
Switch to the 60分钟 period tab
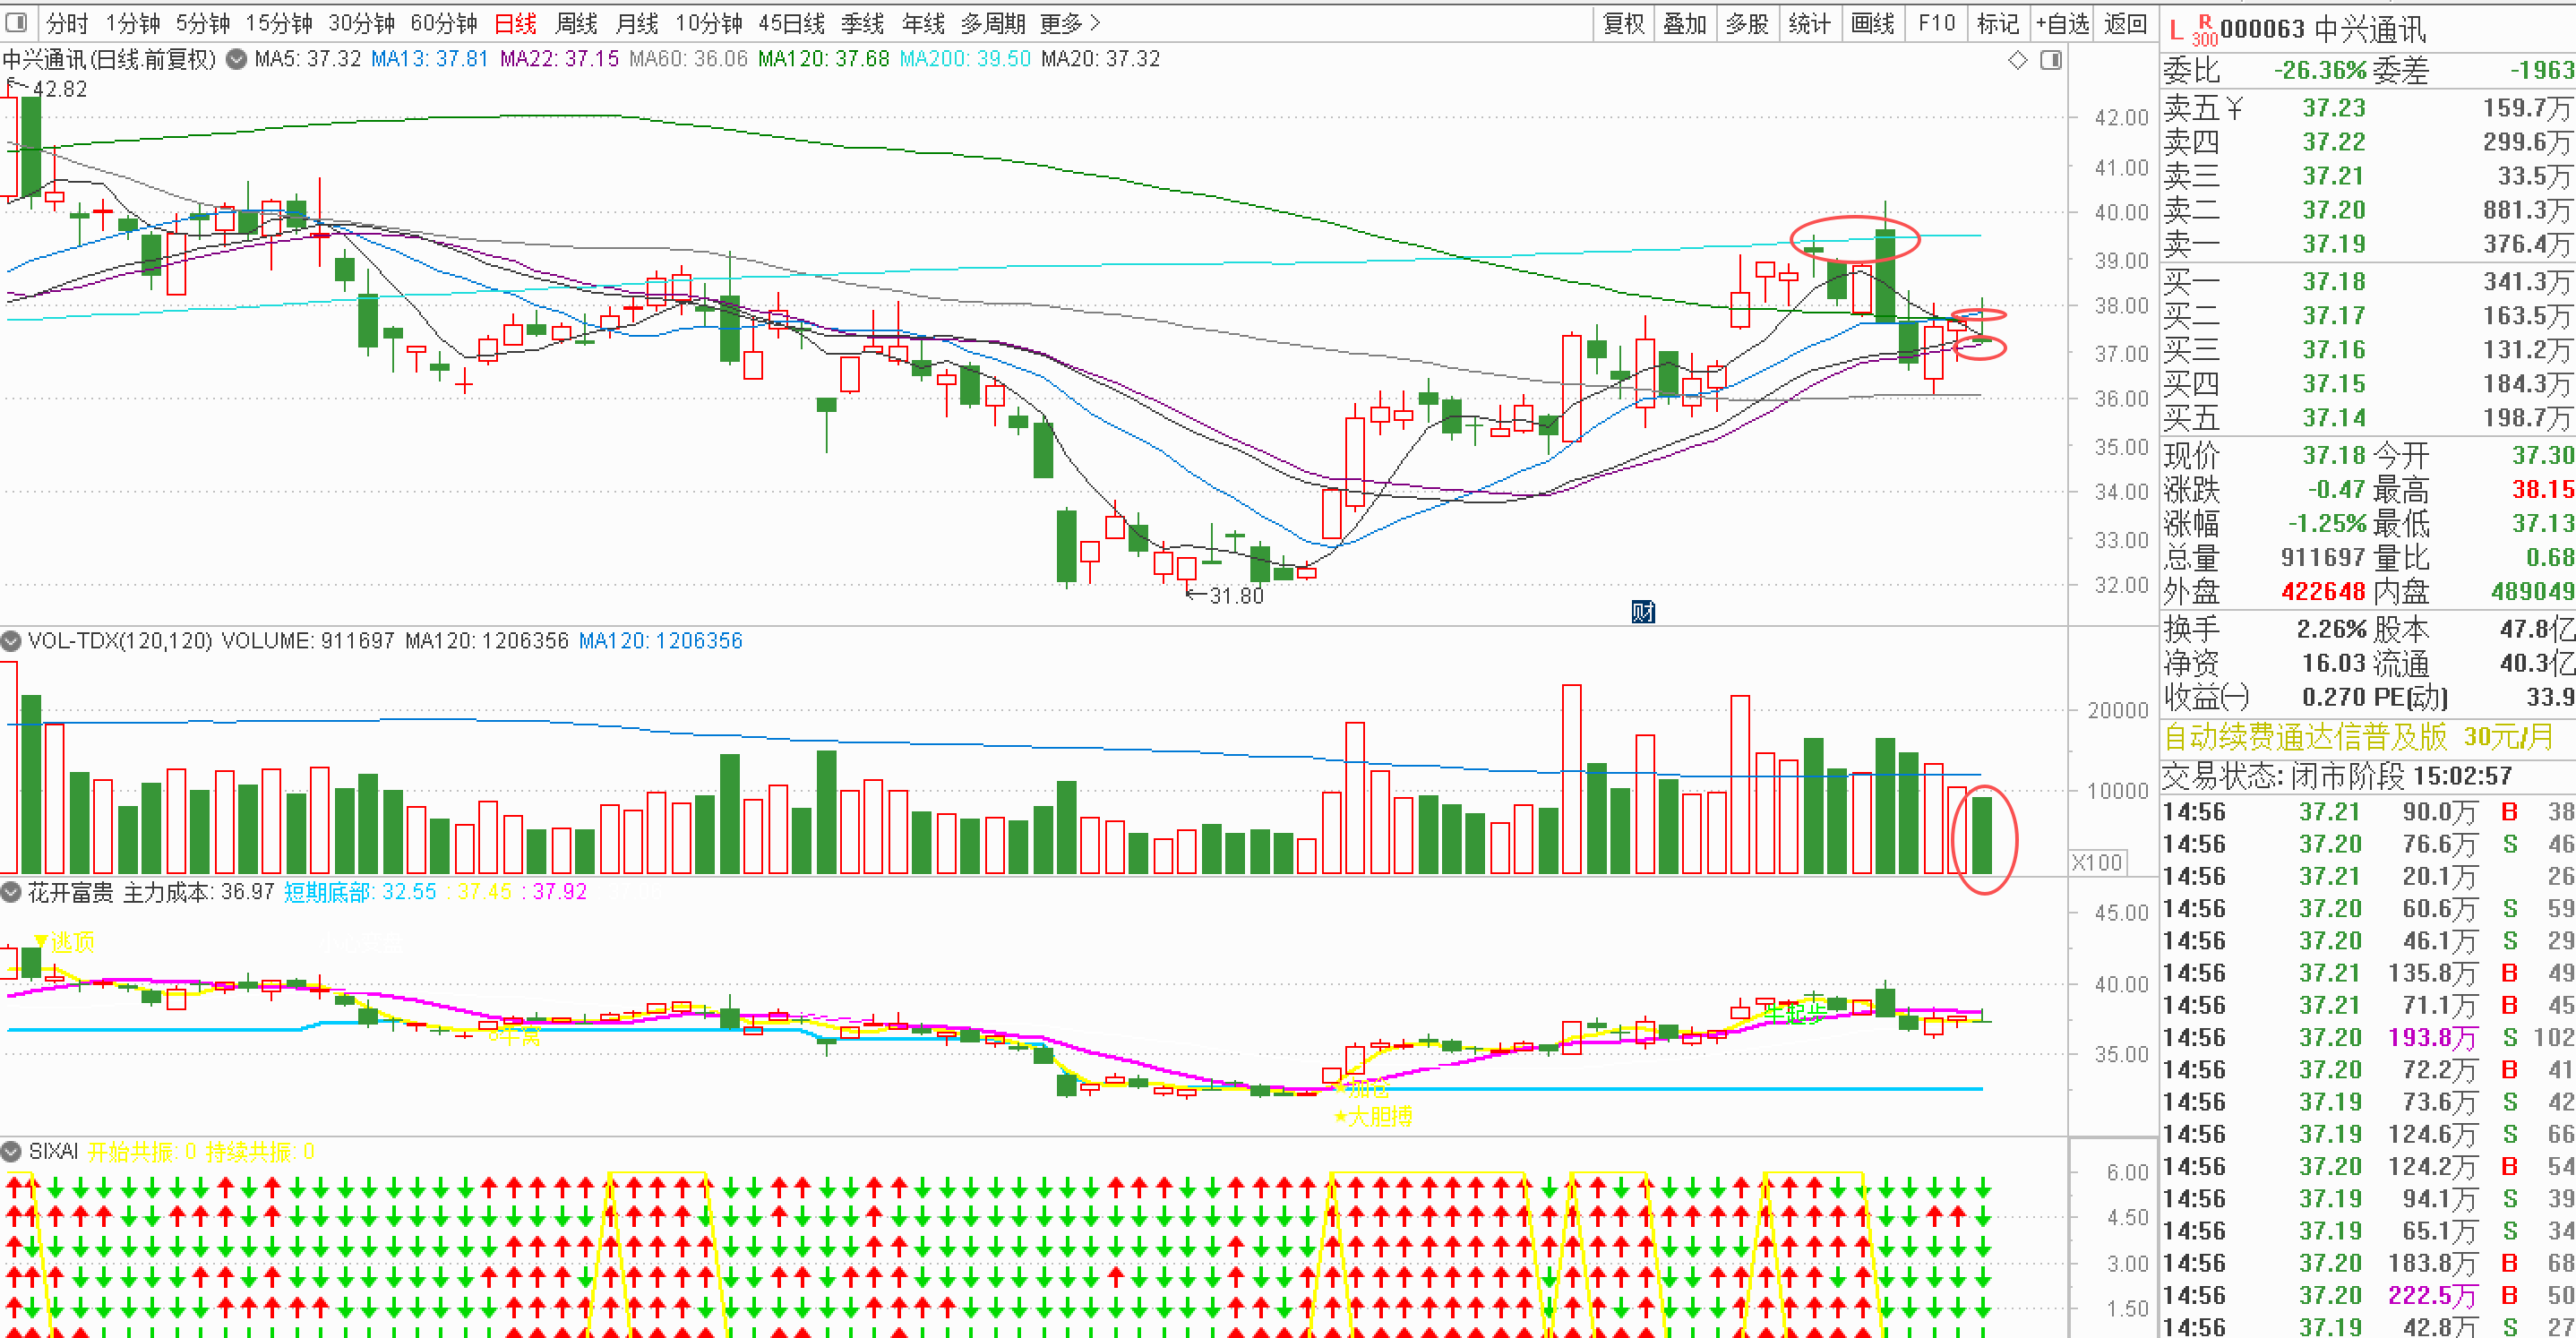(444, 23)
